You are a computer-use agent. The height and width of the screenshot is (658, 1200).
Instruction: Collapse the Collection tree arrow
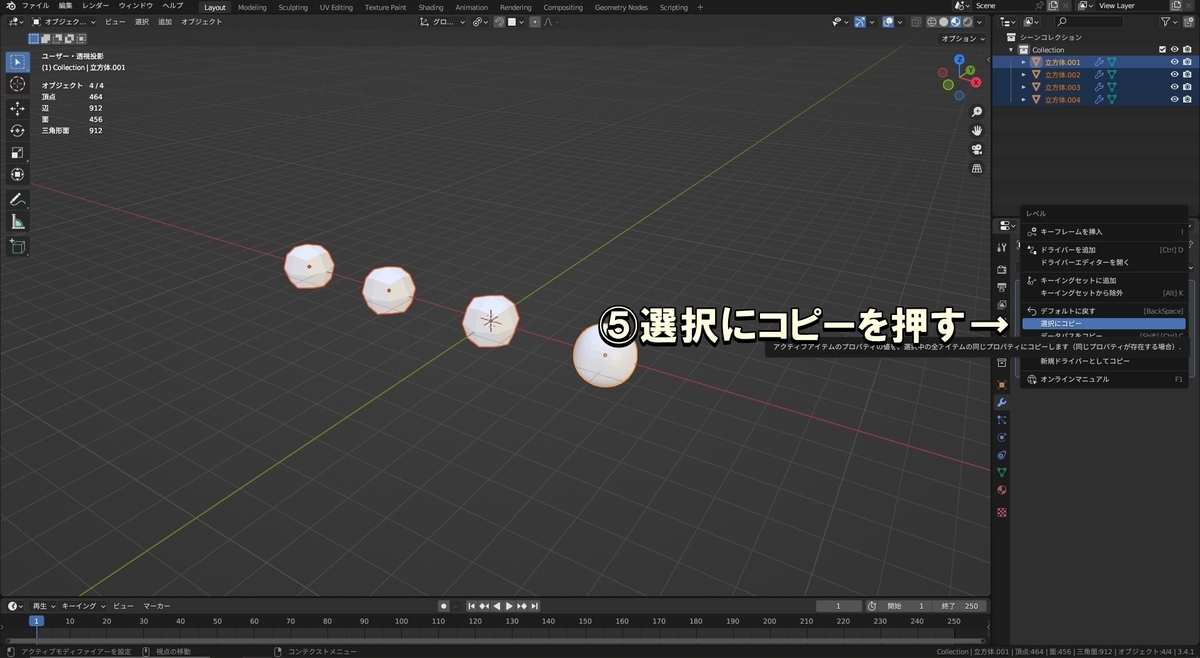pyautogui.click(x=1012, y=49)
